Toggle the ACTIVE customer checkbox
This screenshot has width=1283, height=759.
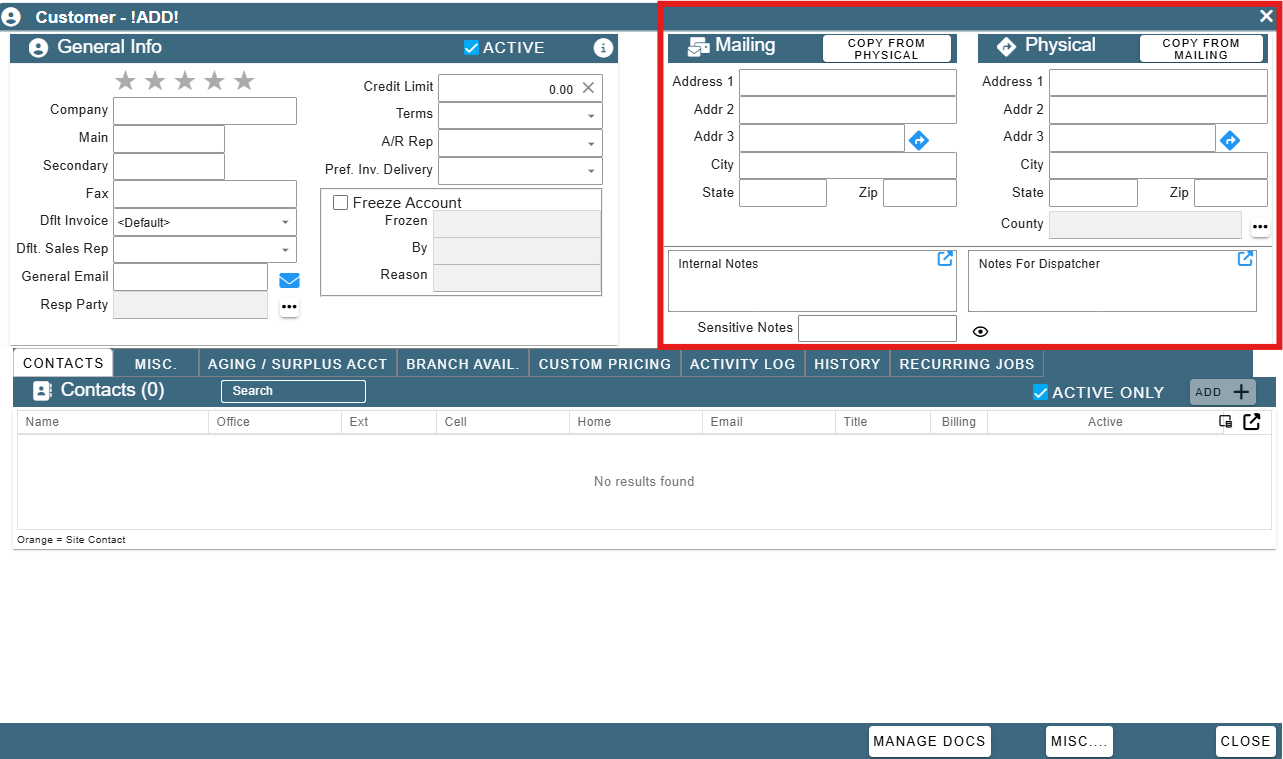coord(472,48)
